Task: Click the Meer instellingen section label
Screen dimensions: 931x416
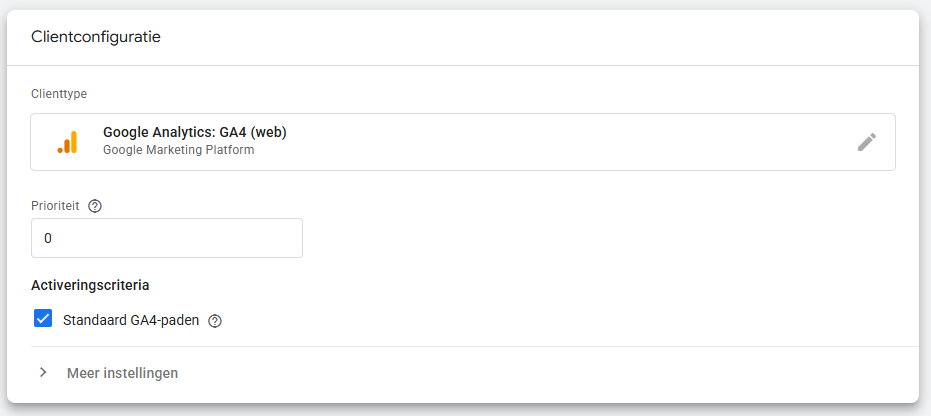Action: (122, 373)
